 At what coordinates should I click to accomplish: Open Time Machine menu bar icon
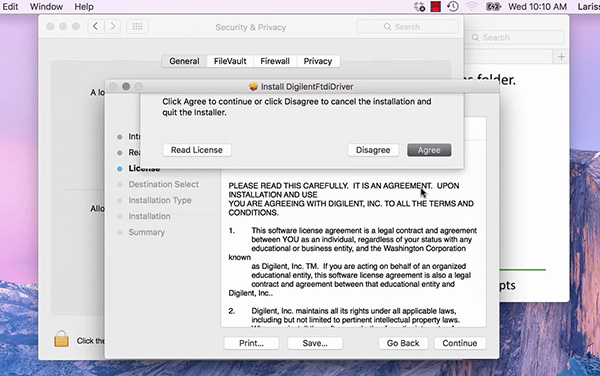click(453, 7)
